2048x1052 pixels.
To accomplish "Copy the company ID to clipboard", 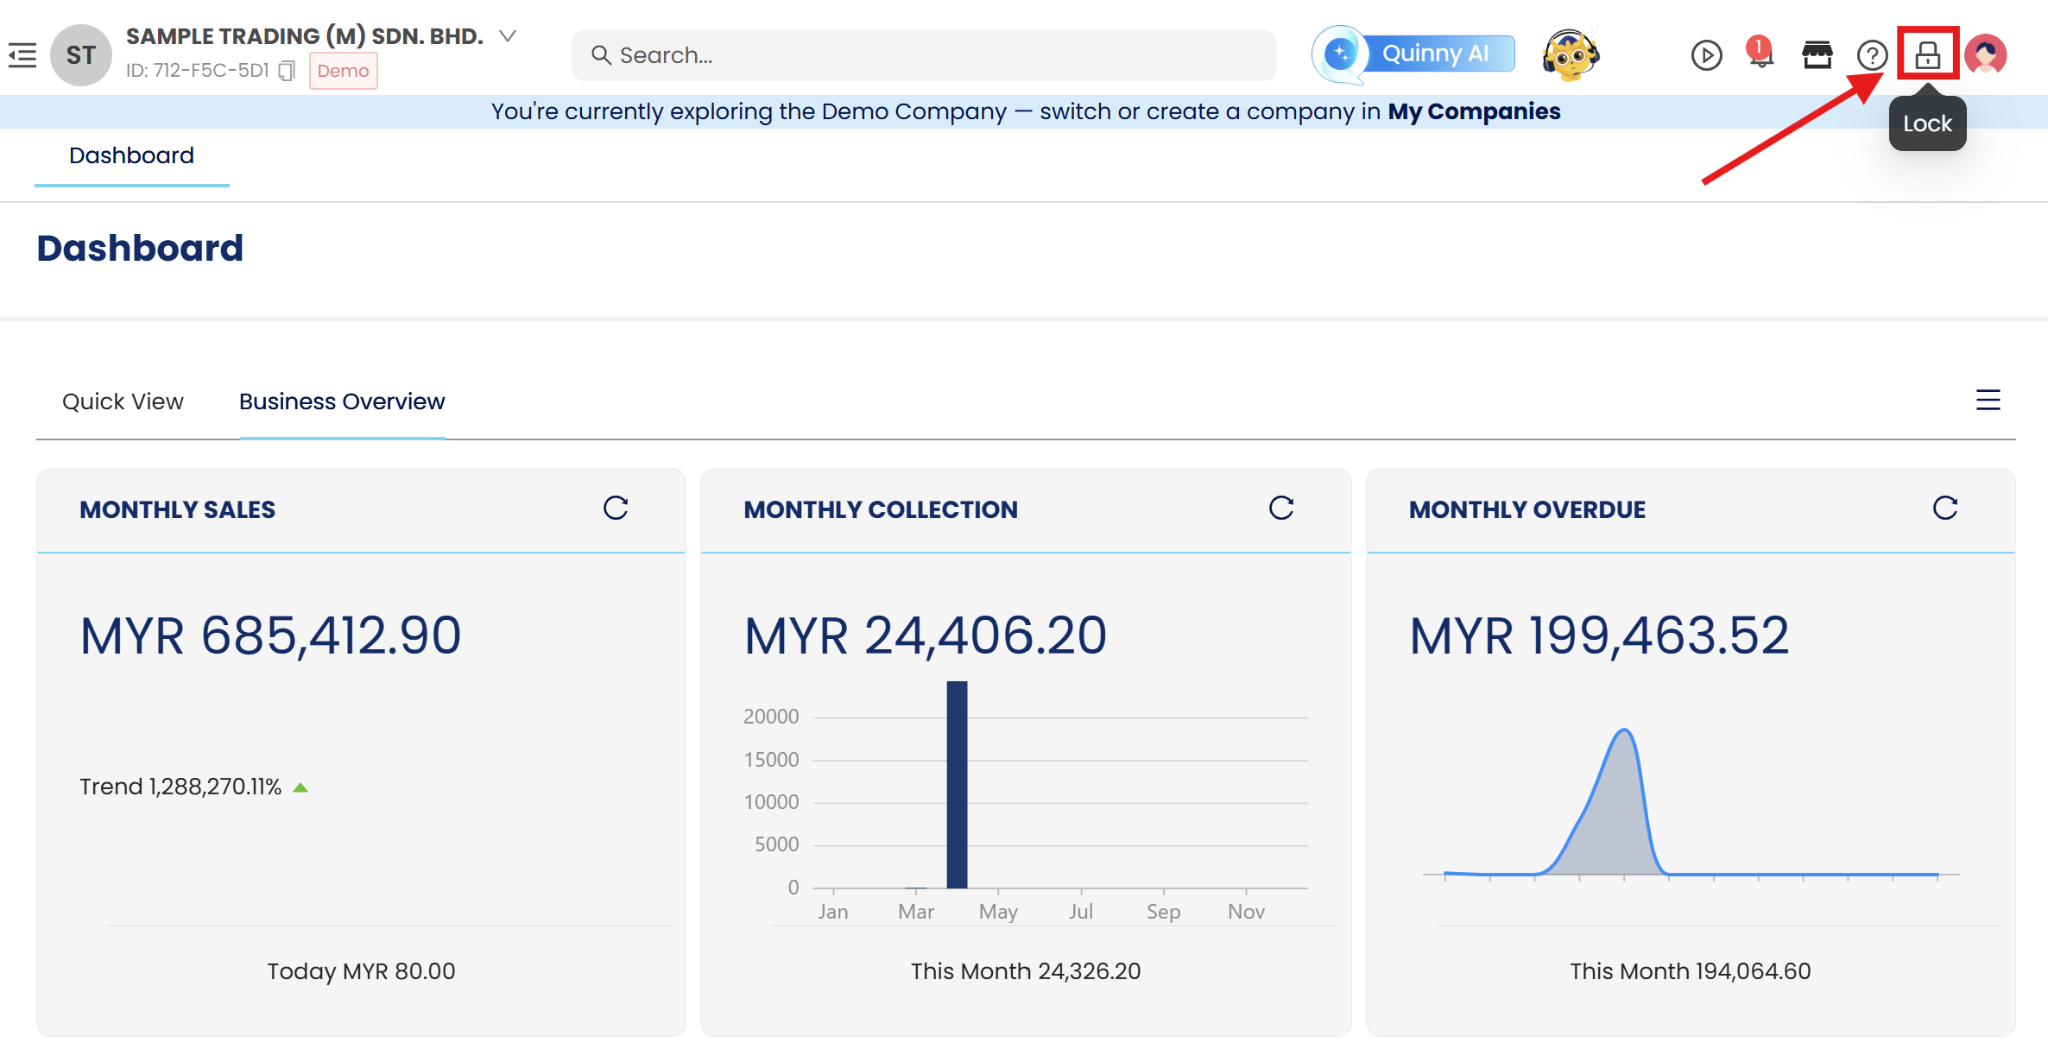I will (287, 71).
